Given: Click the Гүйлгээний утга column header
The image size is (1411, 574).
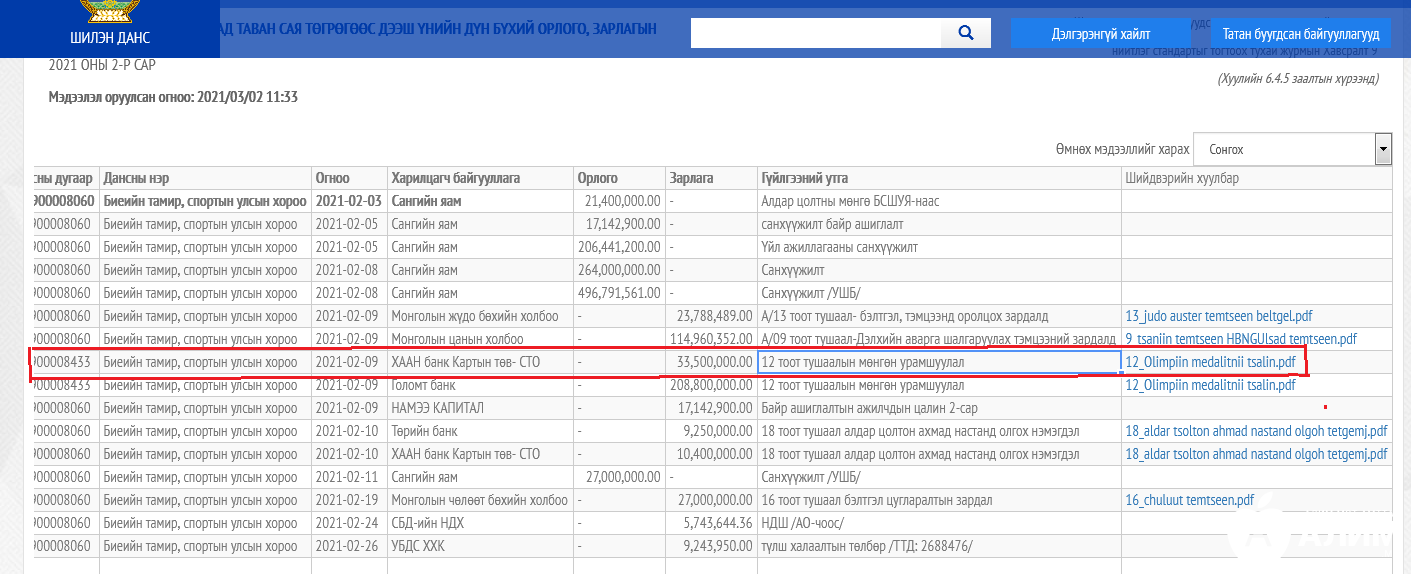Looking at the screenshot, I should click(x=939, y=178).
